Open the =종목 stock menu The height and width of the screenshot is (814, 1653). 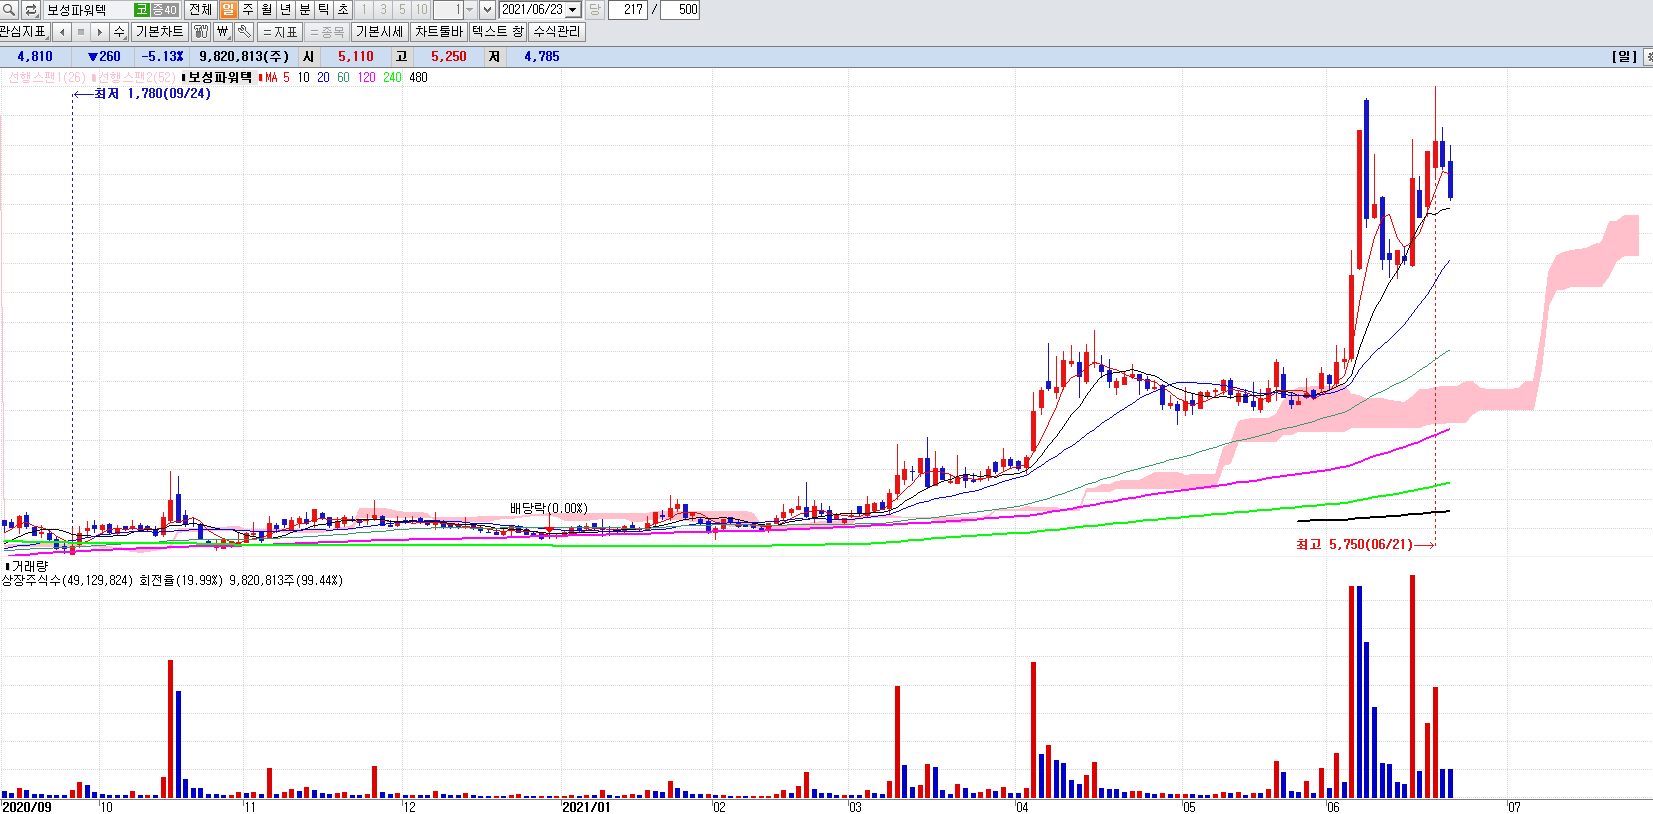coord(327,32)
